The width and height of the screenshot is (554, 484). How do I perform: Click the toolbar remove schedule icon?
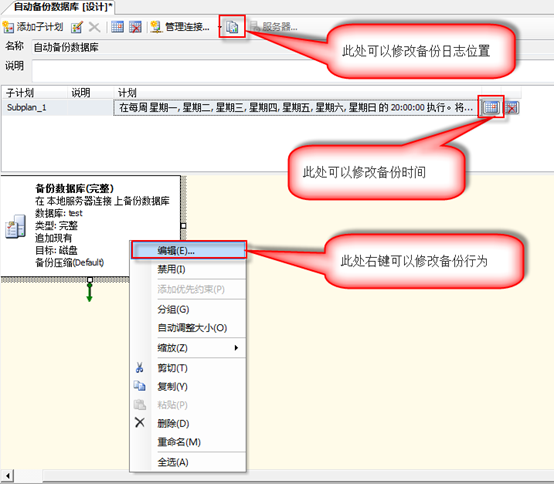pyautogui.click(x=135, y=27)
